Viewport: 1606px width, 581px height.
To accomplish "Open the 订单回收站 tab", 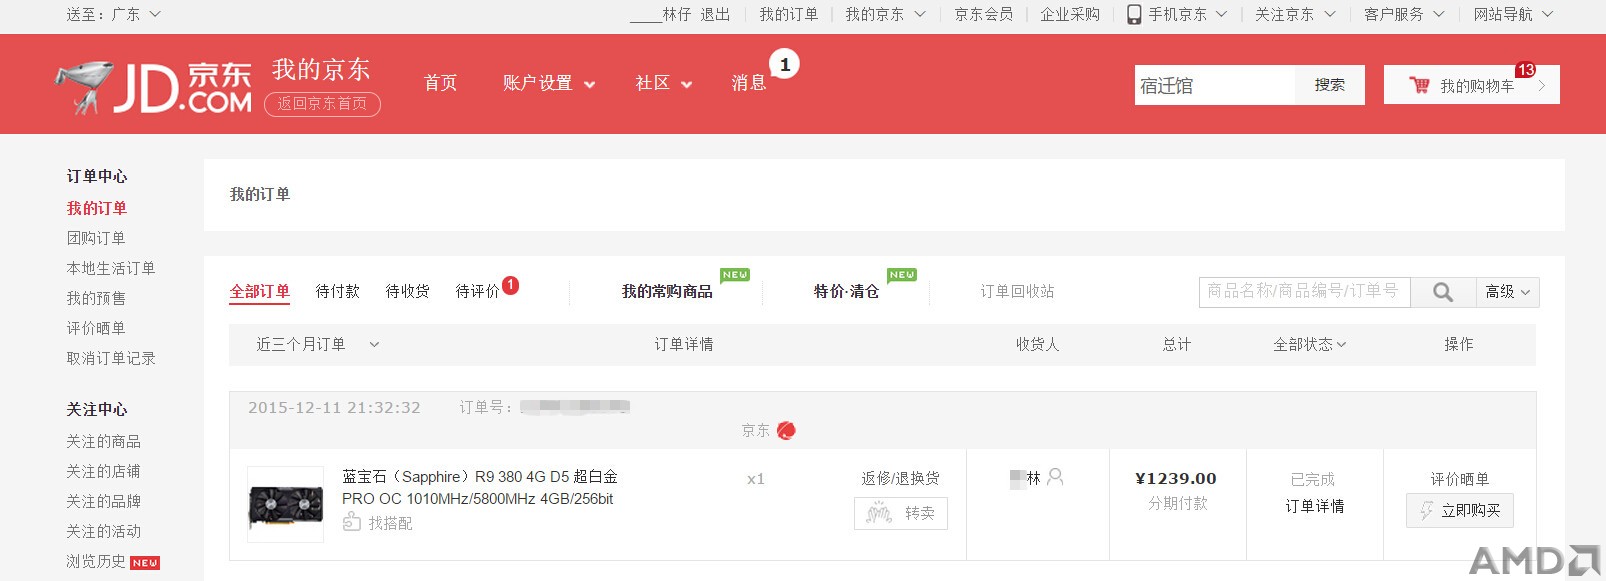I will (x=1017, y=292).
